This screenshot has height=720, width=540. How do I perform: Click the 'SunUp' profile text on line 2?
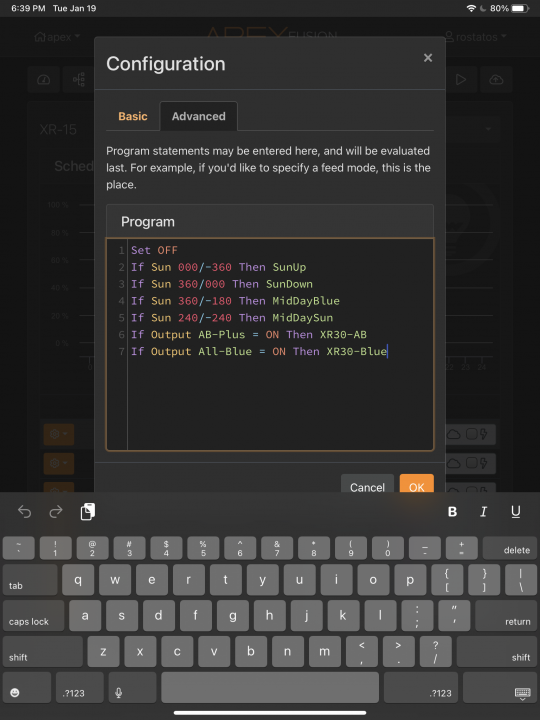tap(289, 267)
